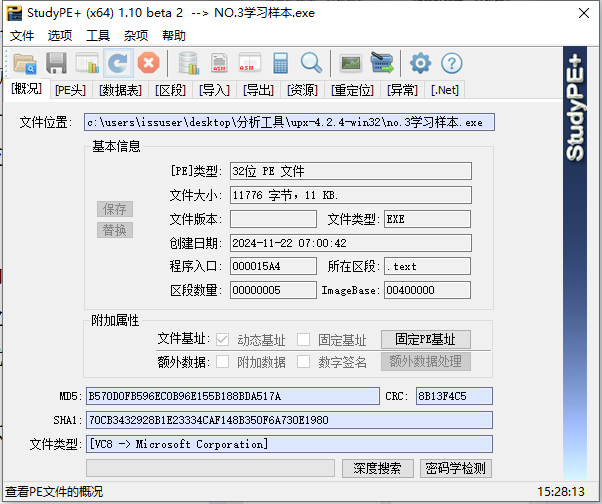Click the ImageBase field 00400000
This screenshot has height=504, width=602.
point(427,290)
